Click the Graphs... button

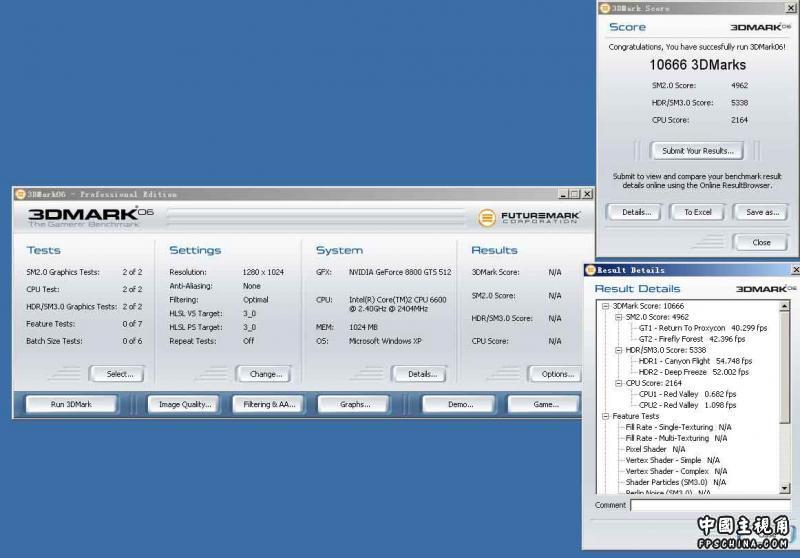[354, 404]
